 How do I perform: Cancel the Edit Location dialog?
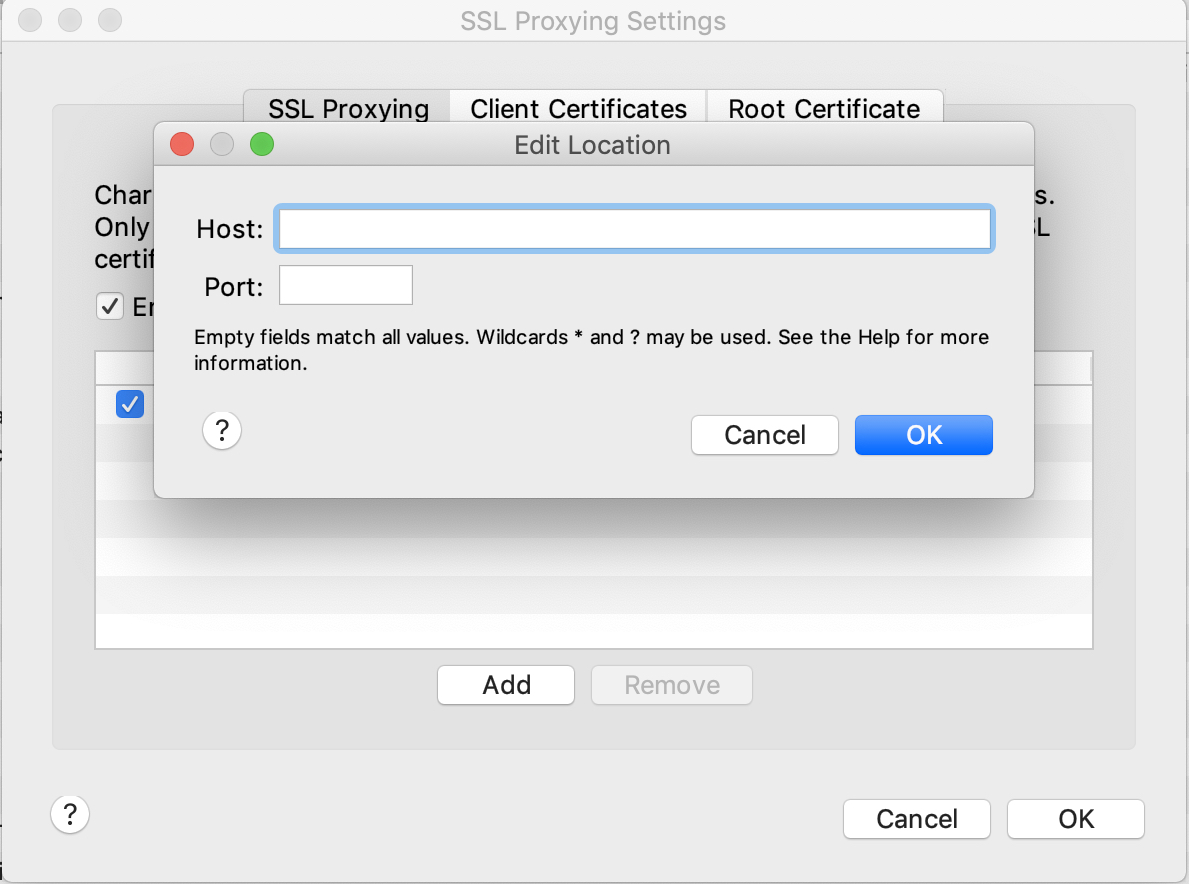[764, 435]
